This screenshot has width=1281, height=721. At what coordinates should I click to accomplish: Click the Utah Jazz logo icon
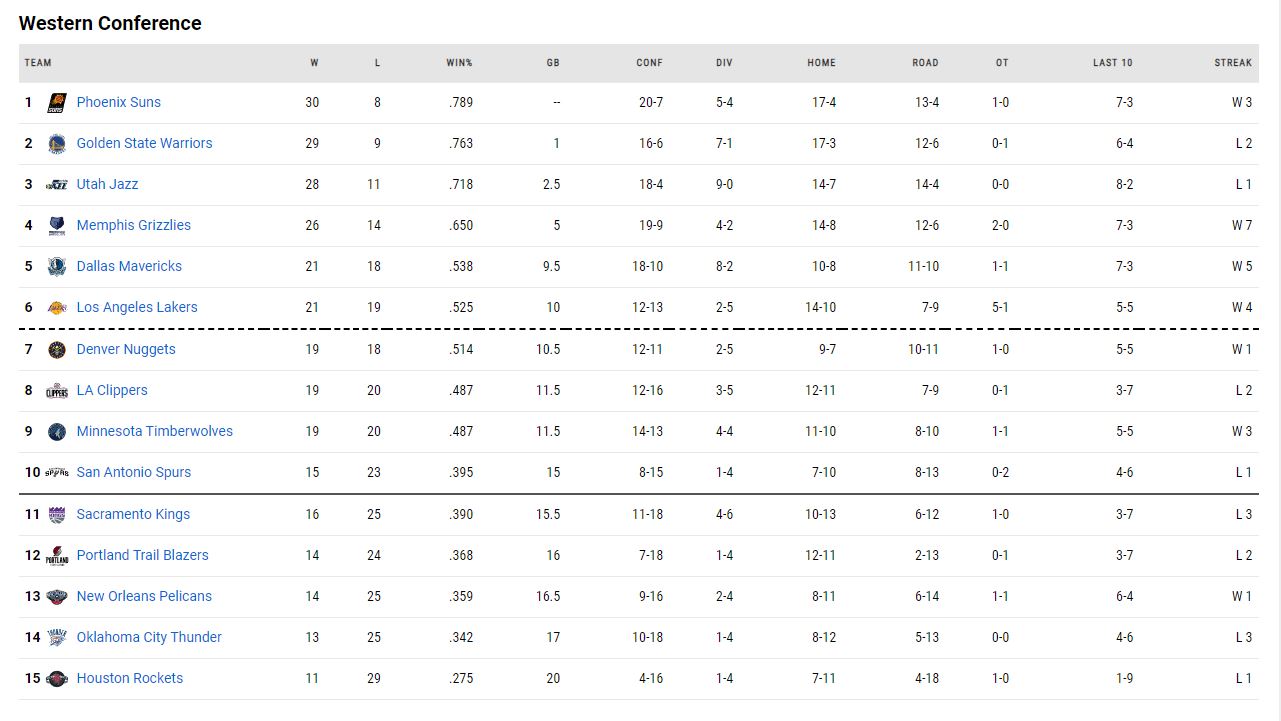pyautogui.click(x=57, y=184)
